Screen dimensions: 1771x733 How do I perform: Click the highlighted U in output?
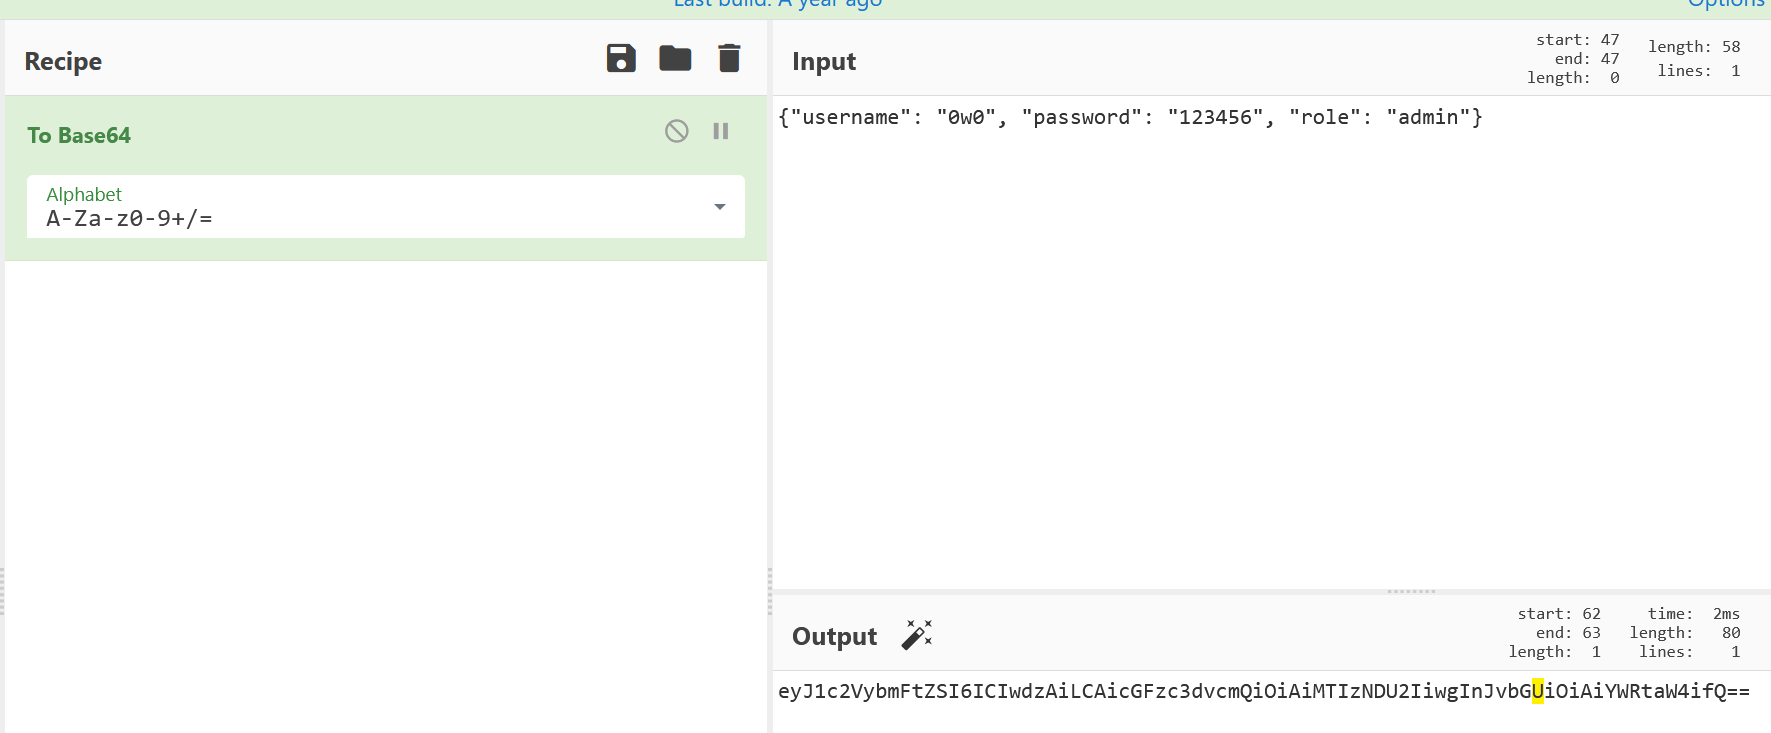tap(1538, 691)
